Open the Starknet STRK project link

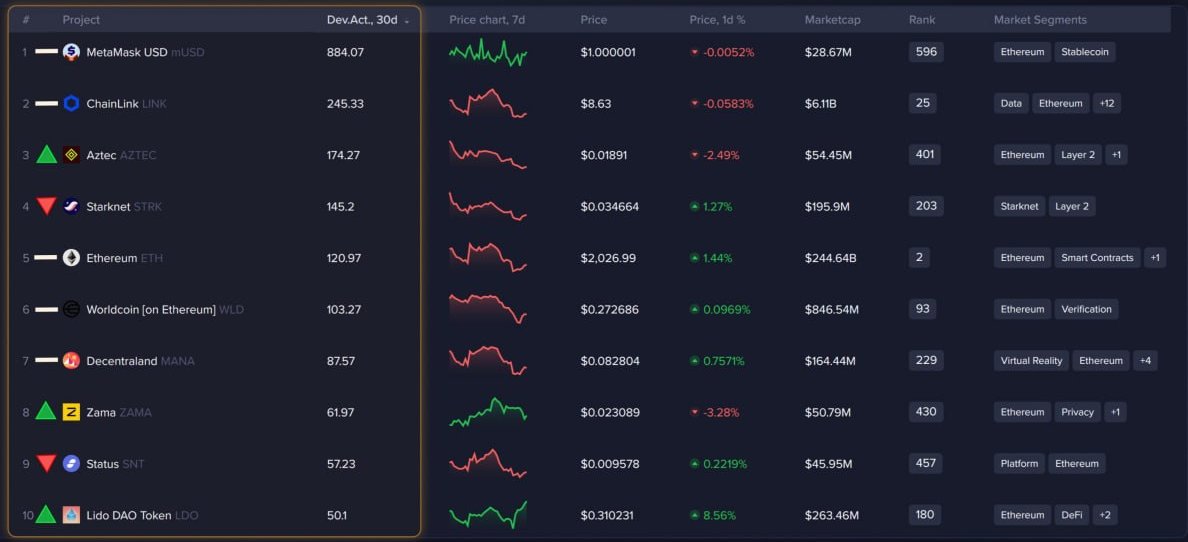coord(124,206)
